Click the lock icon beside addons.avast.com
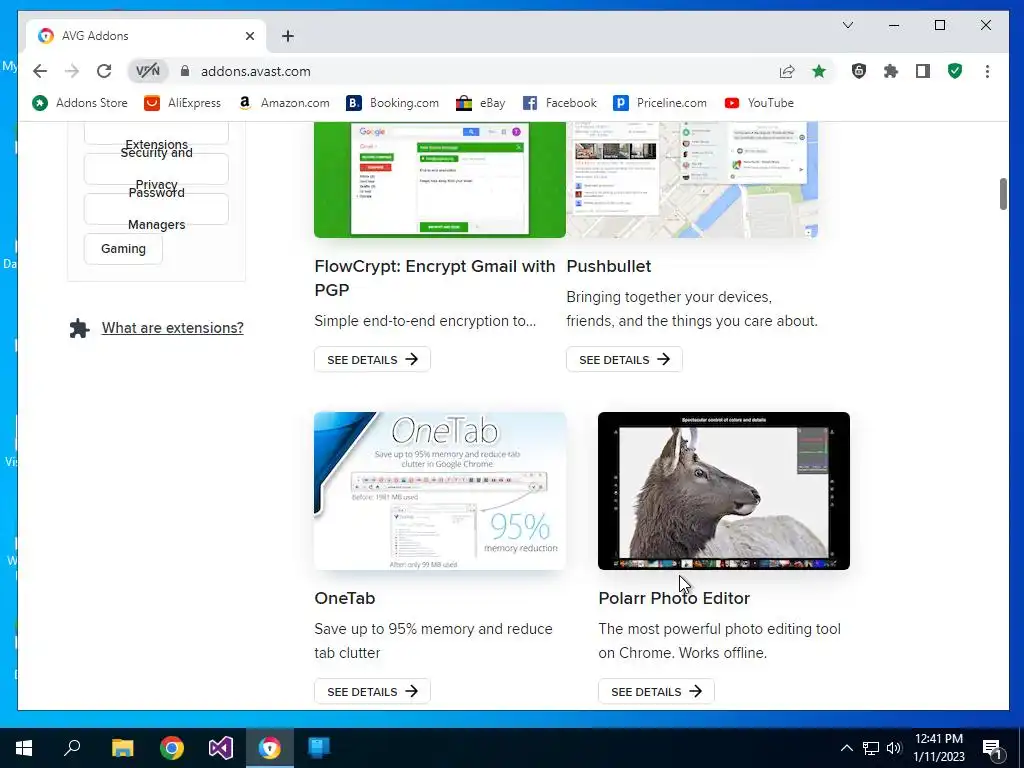The image size is (1024, 768). [185, 71]
